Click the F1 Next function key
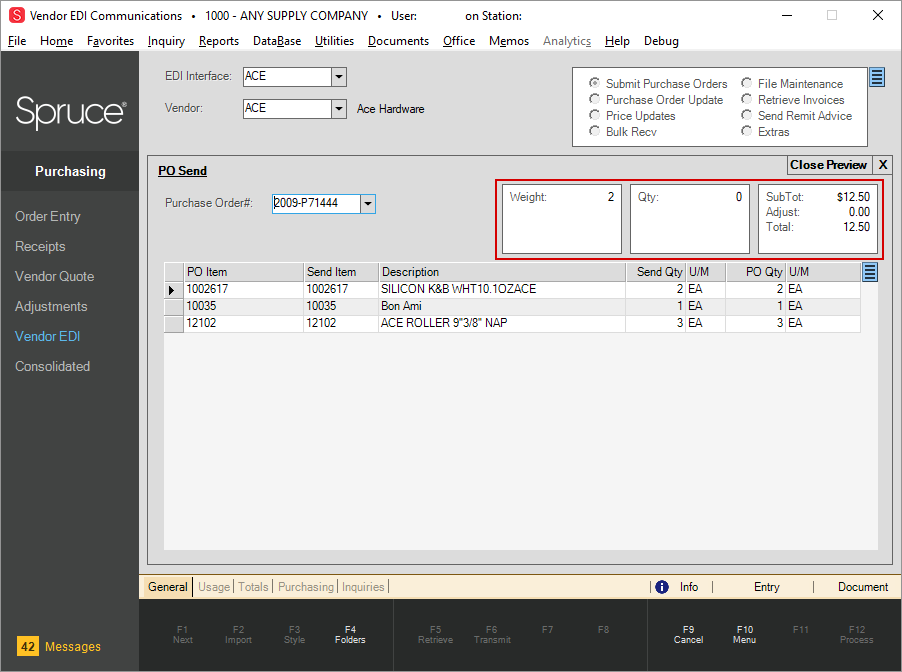Image resolution: width=902 pixels, height=672 pixels. (x=182, y=635)
